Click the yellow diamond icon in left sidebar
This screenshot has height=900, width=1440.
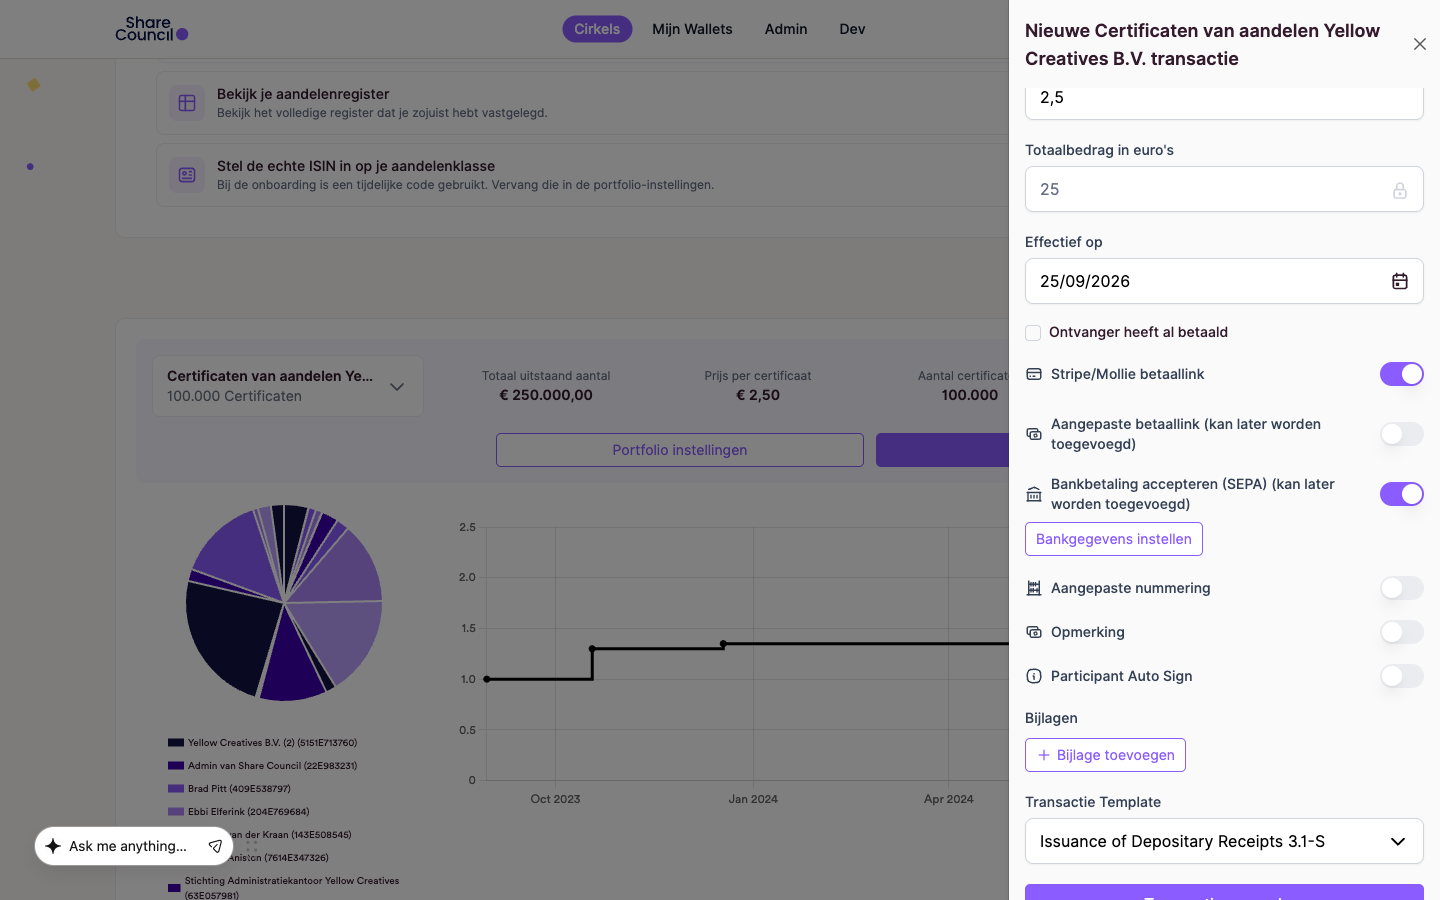33,85
